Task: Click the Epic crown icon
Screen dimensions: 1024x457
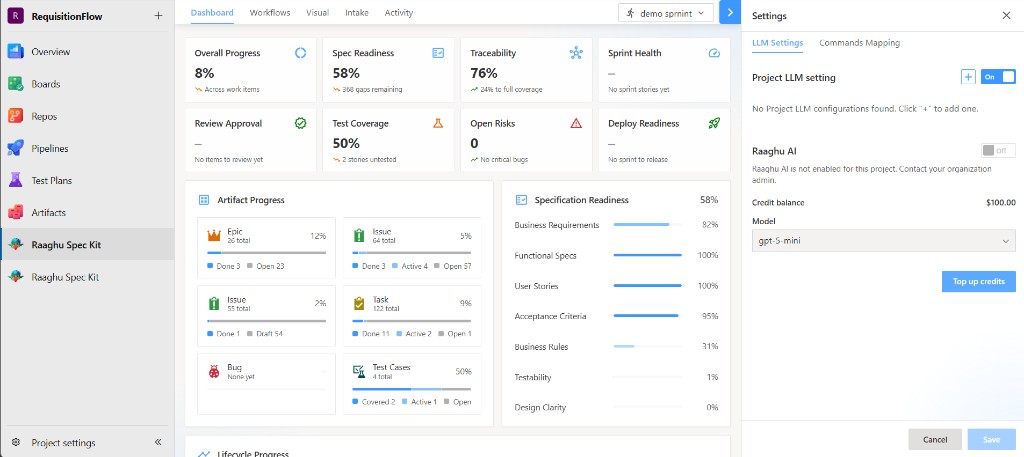Action: pyautogui.click(x=214, y=235)
